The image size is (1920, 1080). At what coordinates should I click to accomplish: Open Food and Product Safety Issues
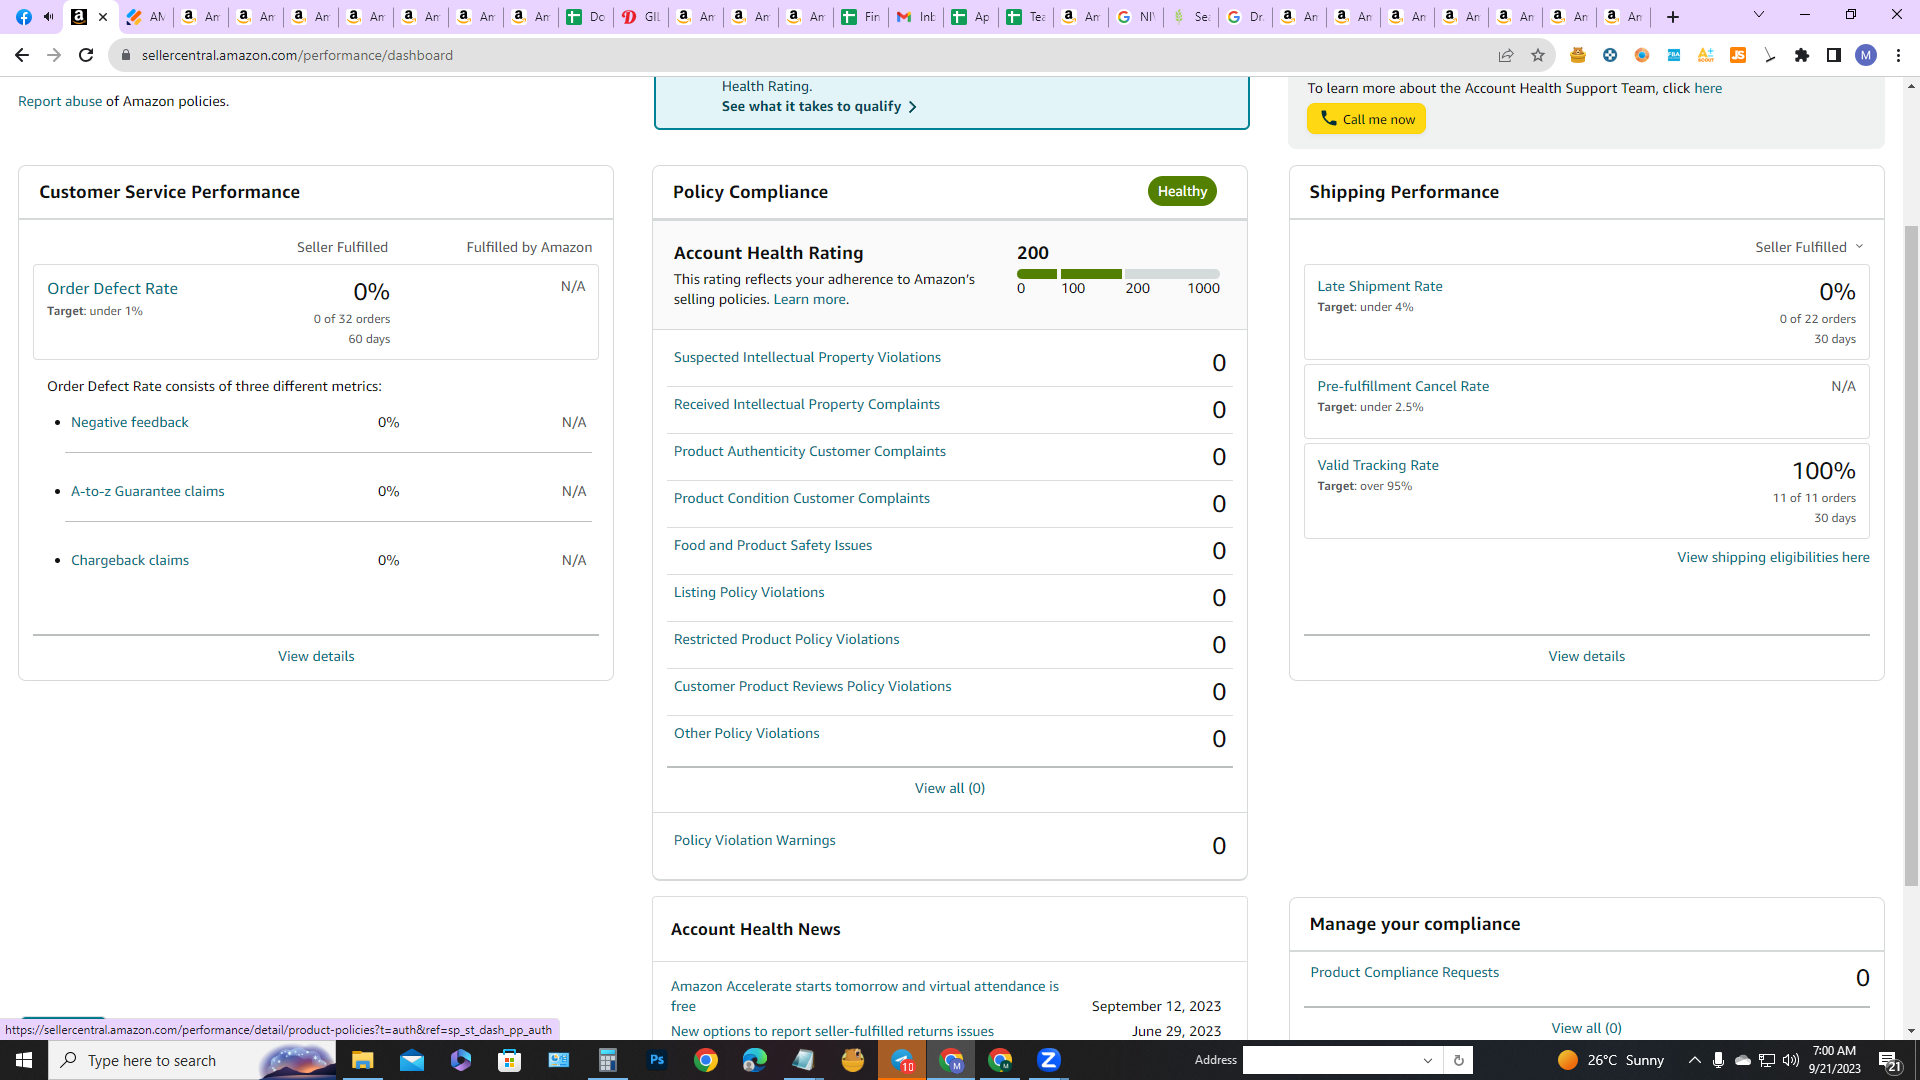773,545
